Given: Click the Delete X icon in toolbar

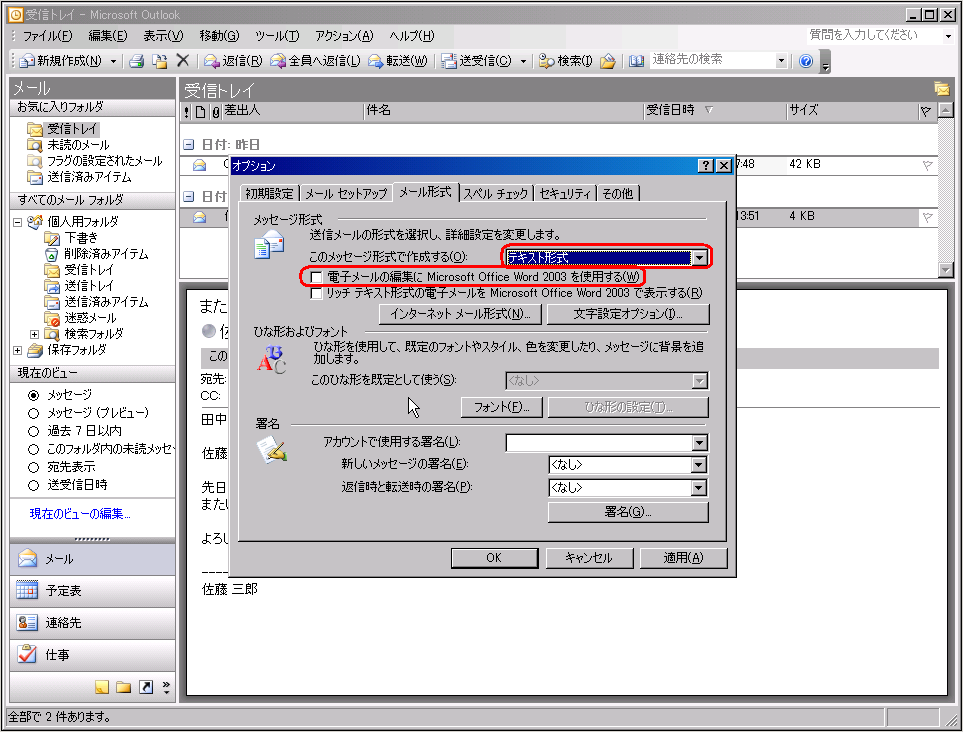Looking at the screenshot, I should [182, 60].
